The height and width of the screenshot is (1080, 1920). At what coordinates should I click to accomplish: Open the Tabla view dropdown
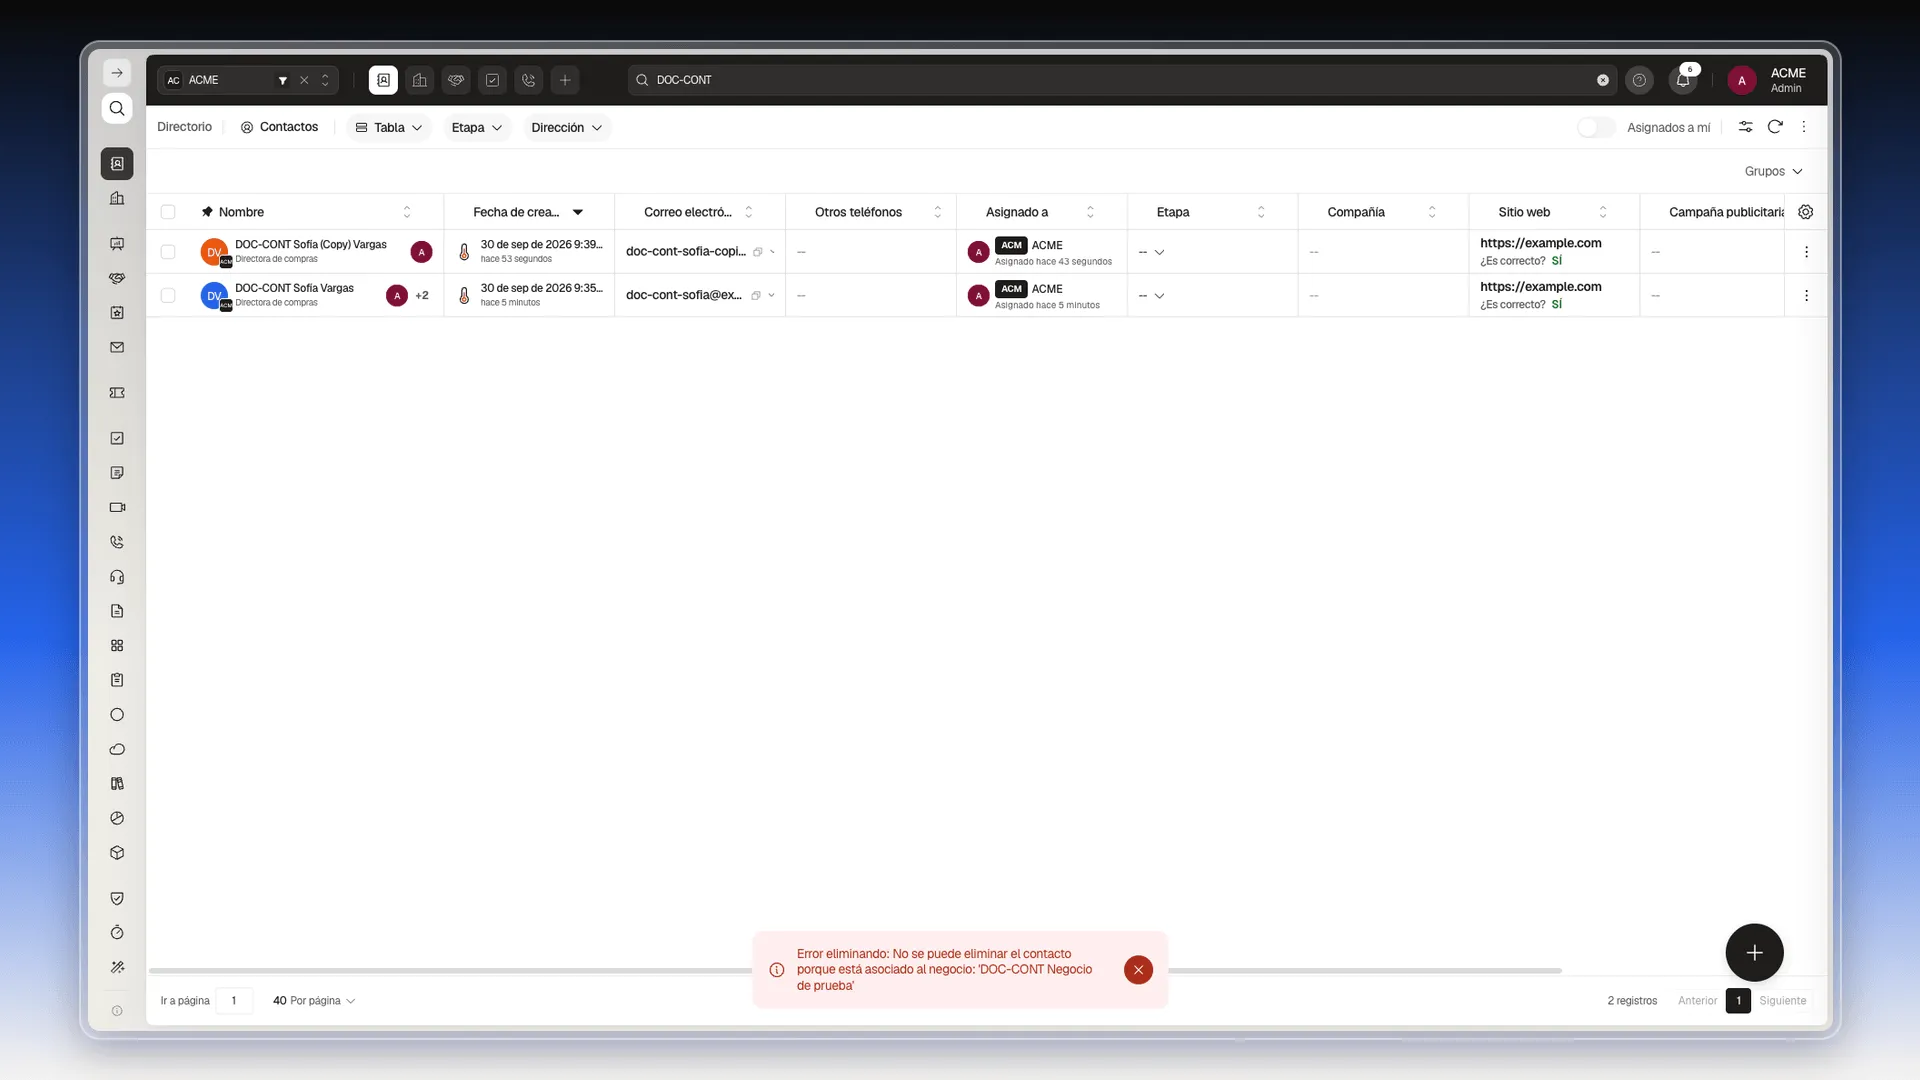[x=389, y=127]
